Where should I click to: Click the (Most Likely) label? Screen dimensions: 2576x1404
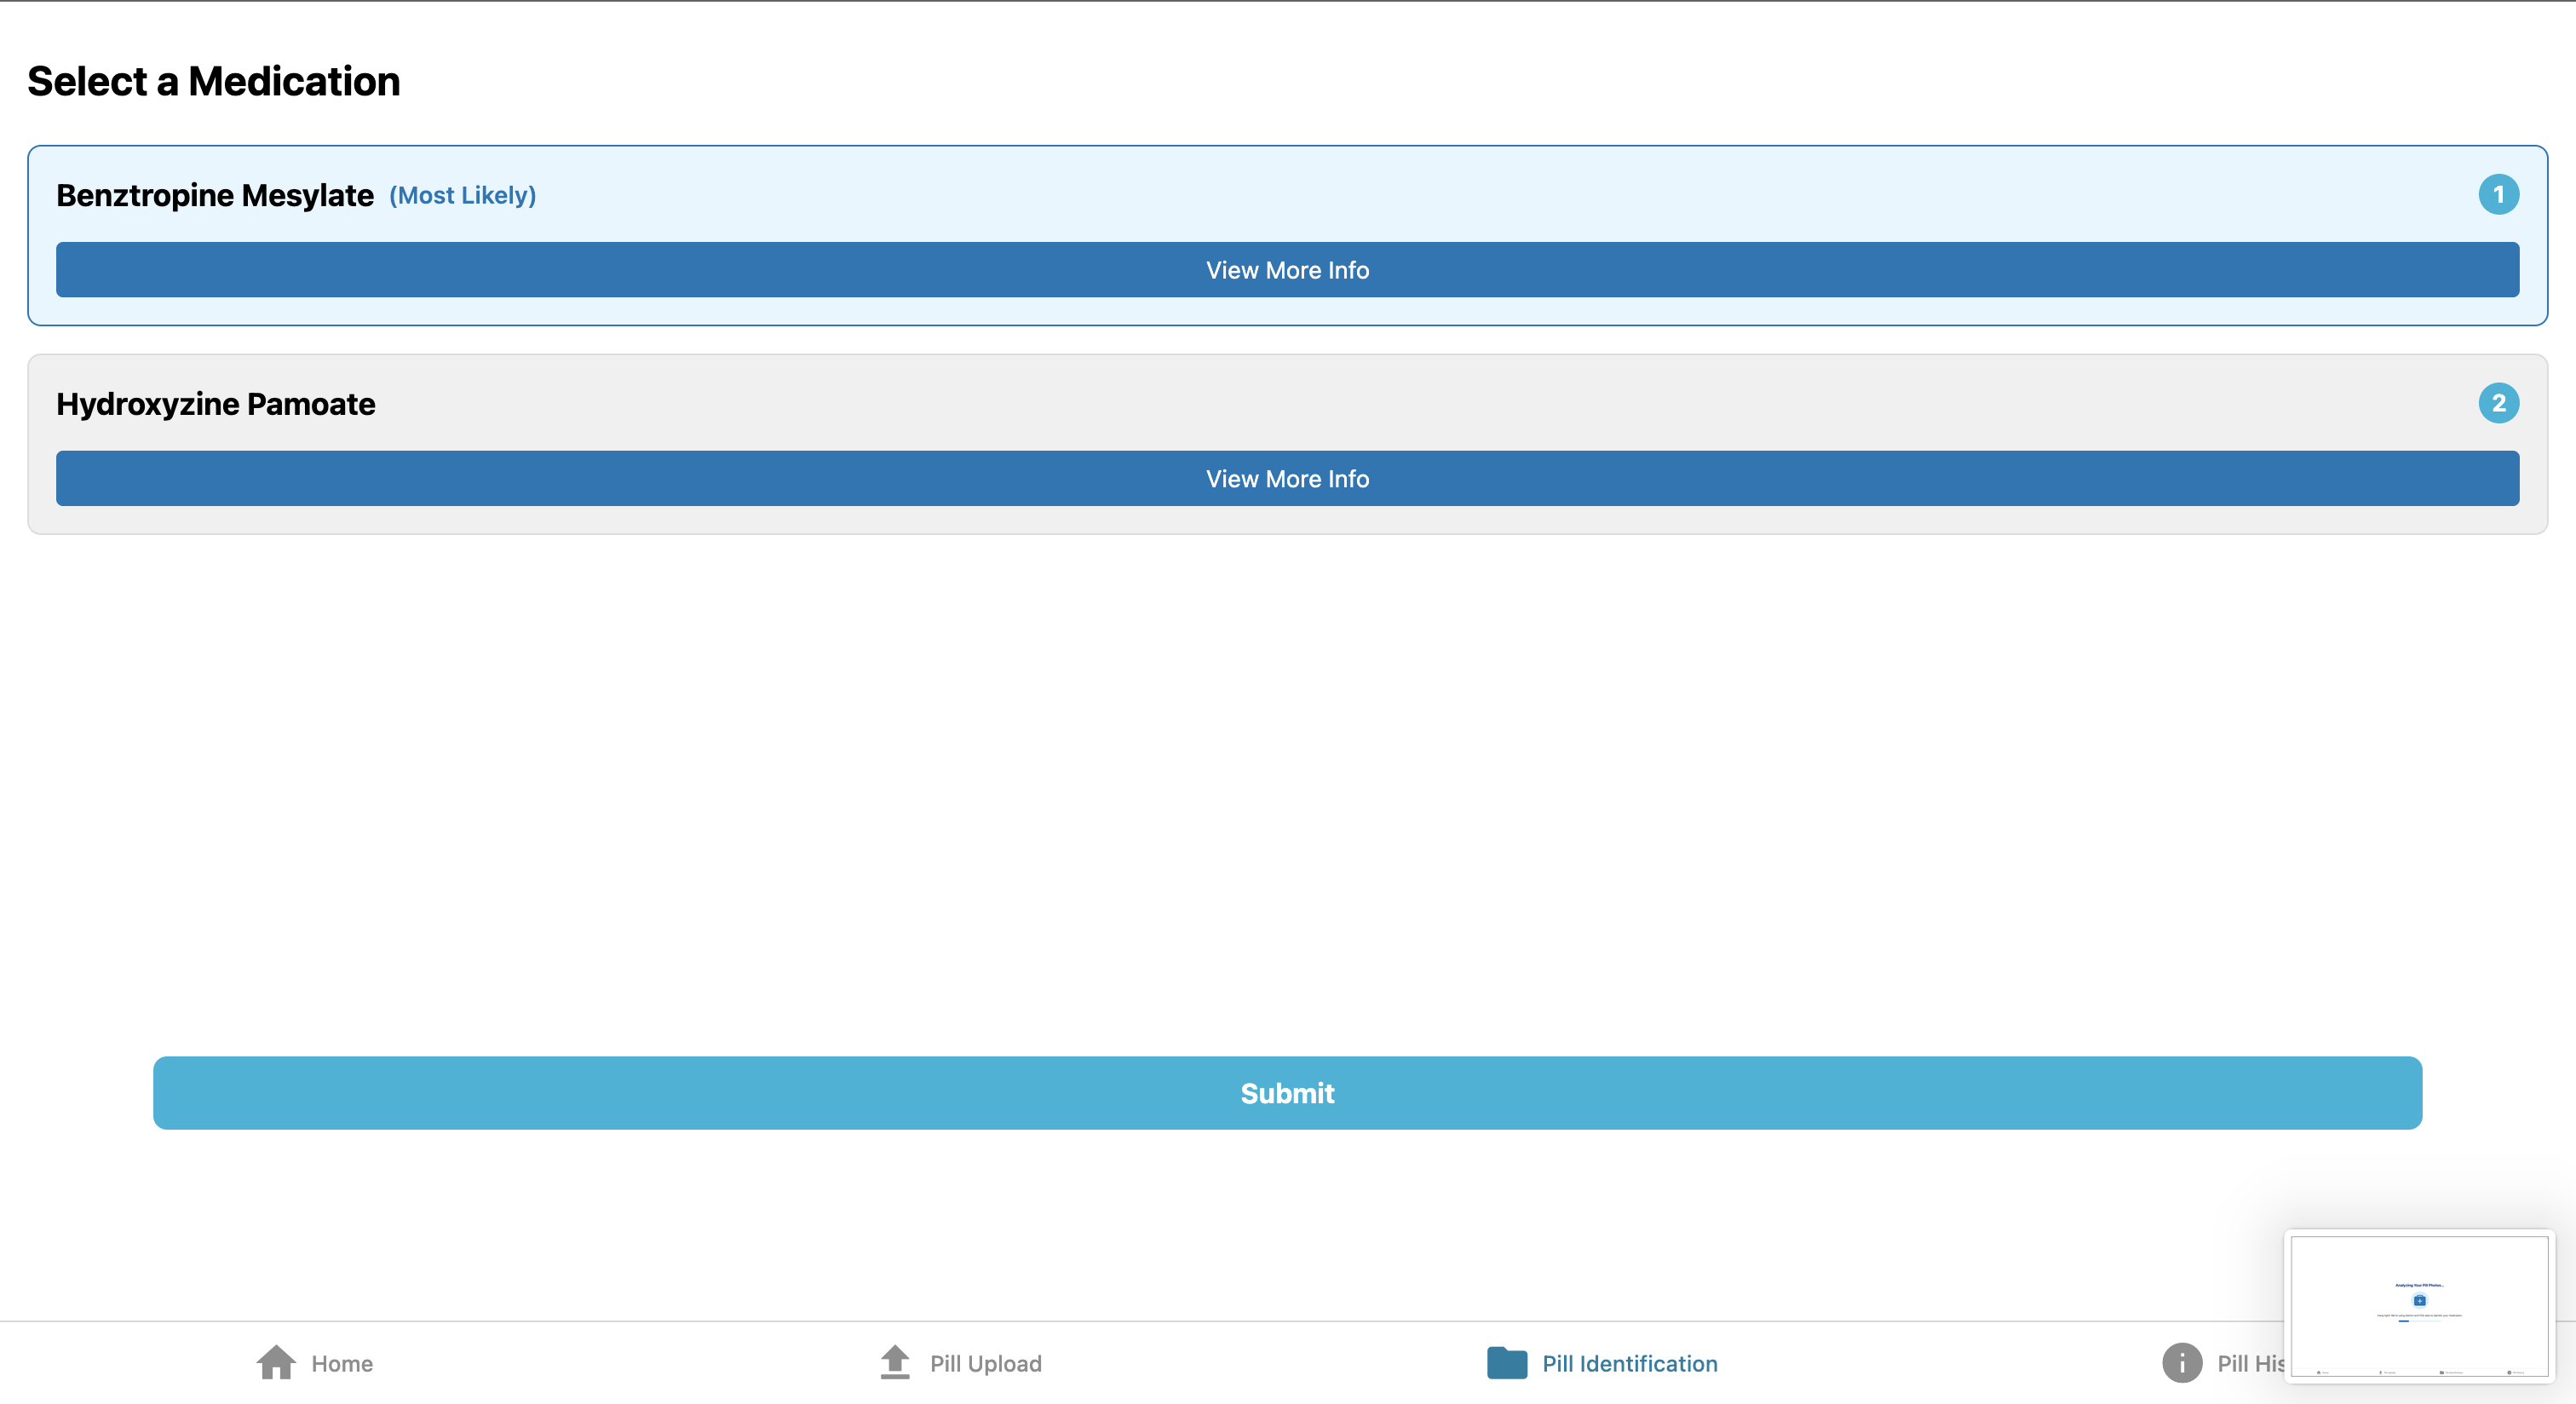(462, 196)
